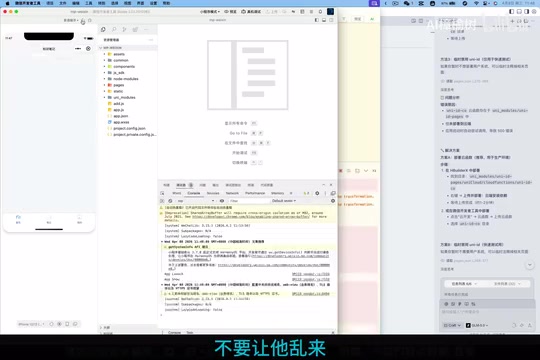The height and width of the screenshot is (360, 540).
Task: Click the phone simulator capsule close-circle icon
Action: click(x=88, y=49)
